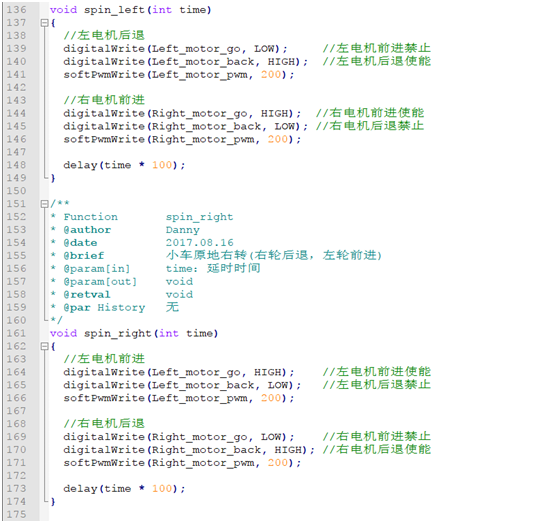Click the date value '2017.08.16'
This screenshot has height=523, width=558.
click(200, 243)
